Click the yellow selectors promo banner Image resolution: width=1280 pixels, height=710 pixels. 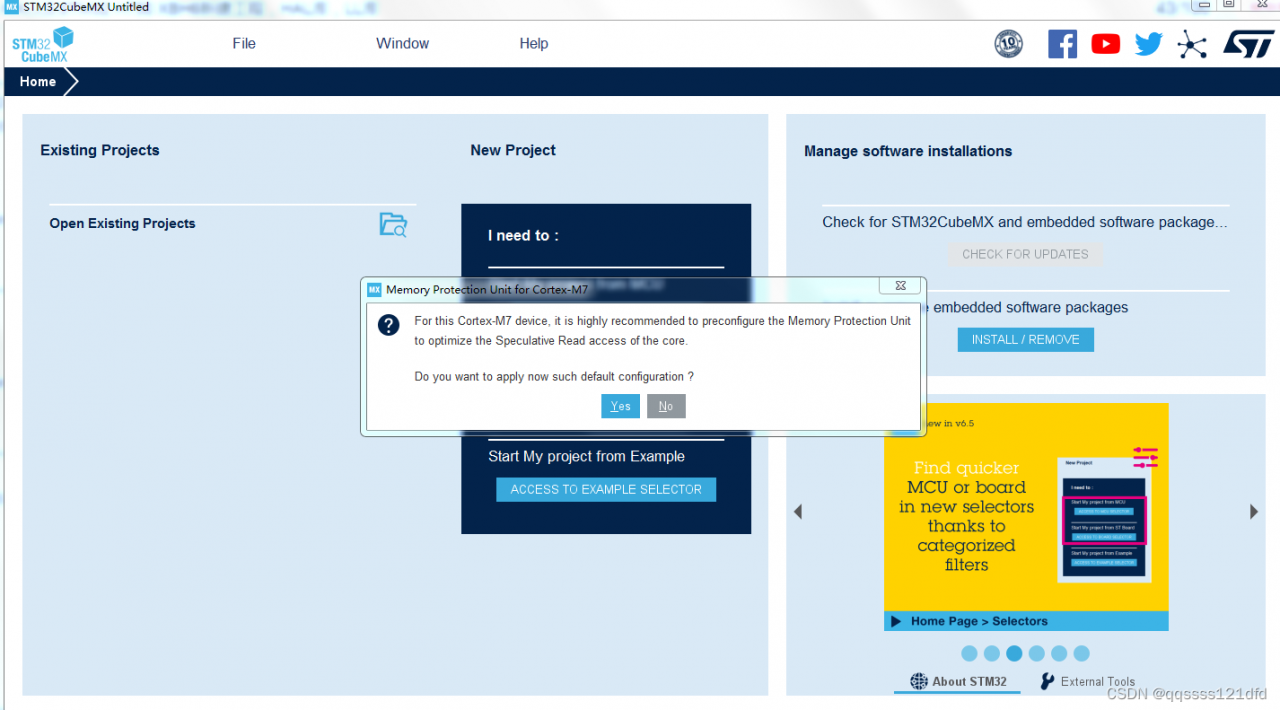point(1026,516)
